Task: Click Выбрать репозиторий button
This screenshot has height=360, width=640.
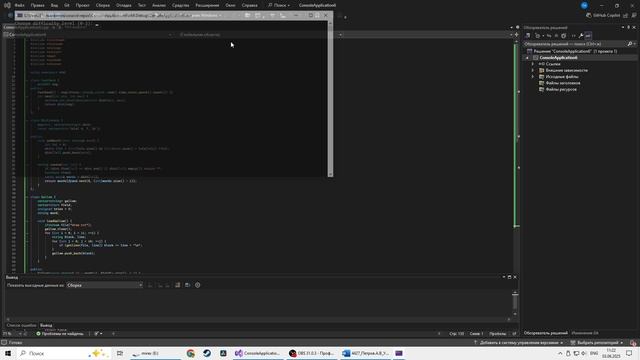Action: [597, 342]
